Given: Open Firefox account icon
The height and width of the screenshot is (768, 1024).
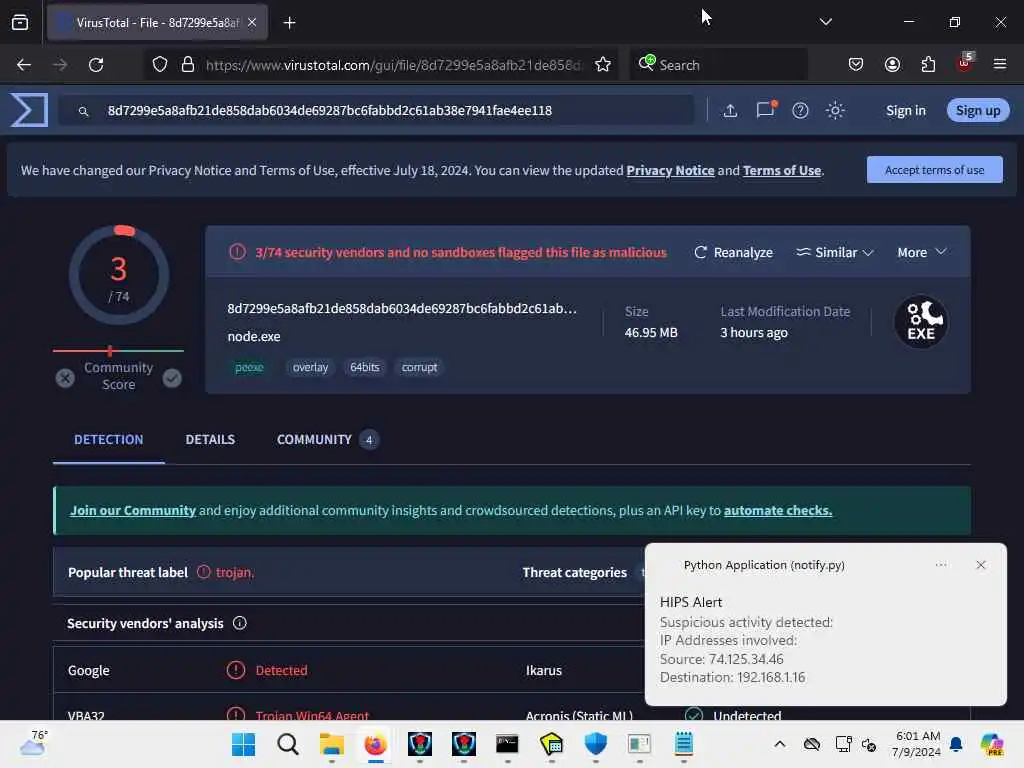Looking at the screenshot, I should (x=892, y=65).
